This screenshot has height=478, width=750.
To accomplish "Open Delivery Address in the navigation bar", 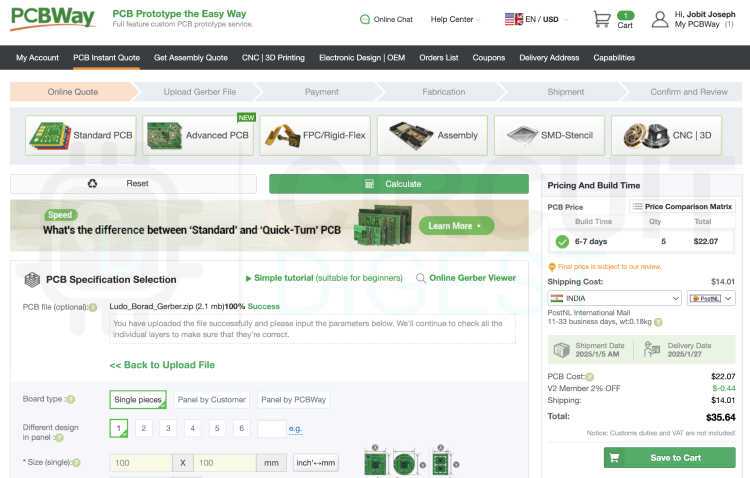I will (549, 58).
